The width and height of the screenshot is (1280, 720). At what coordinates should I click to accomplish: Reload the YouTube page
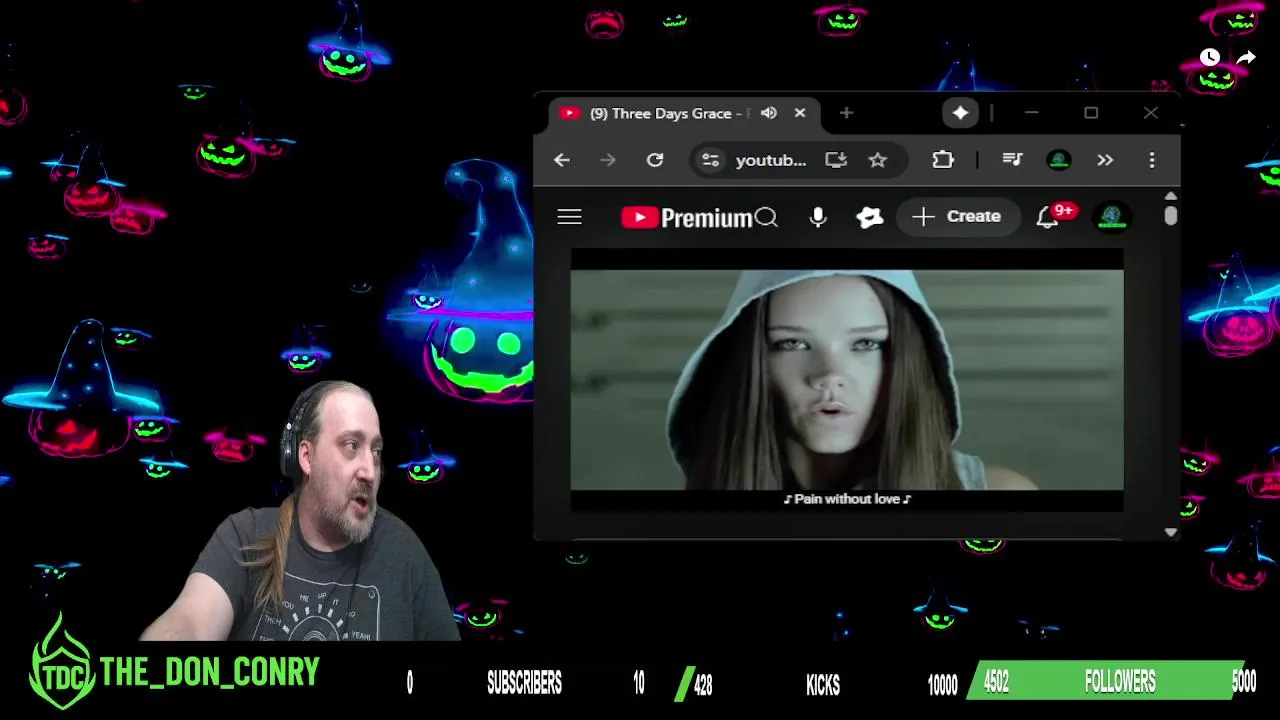point(655,160)
